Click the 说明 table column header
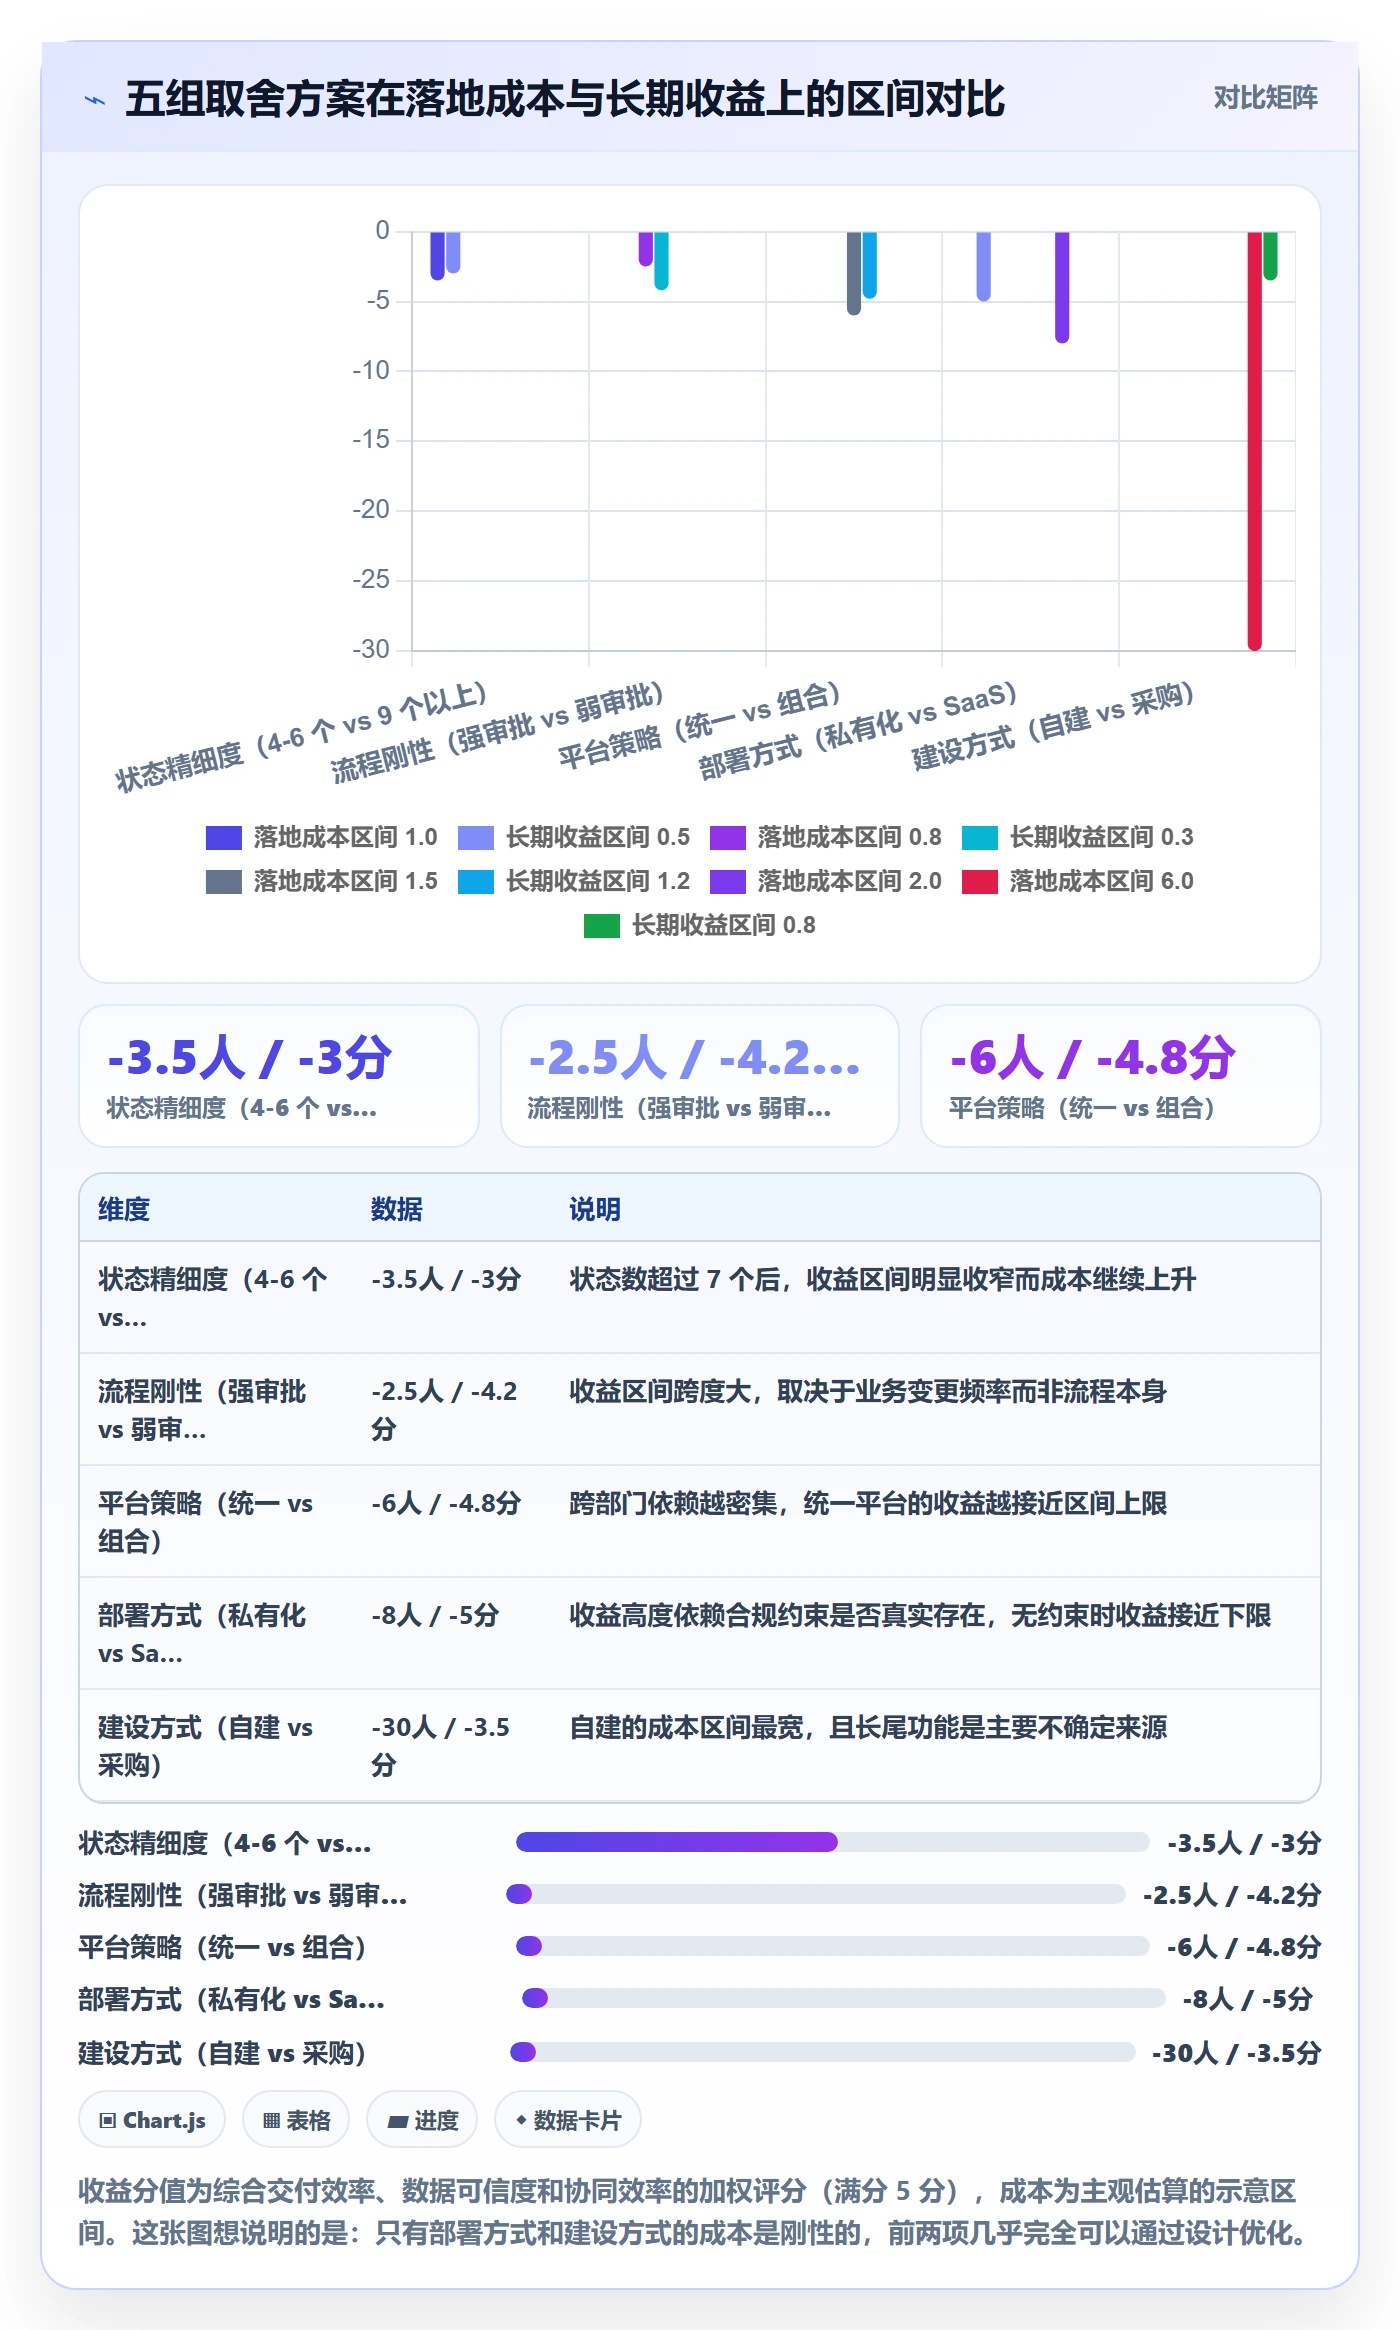This screenshot has width=1400, height=2330. 595,1209
